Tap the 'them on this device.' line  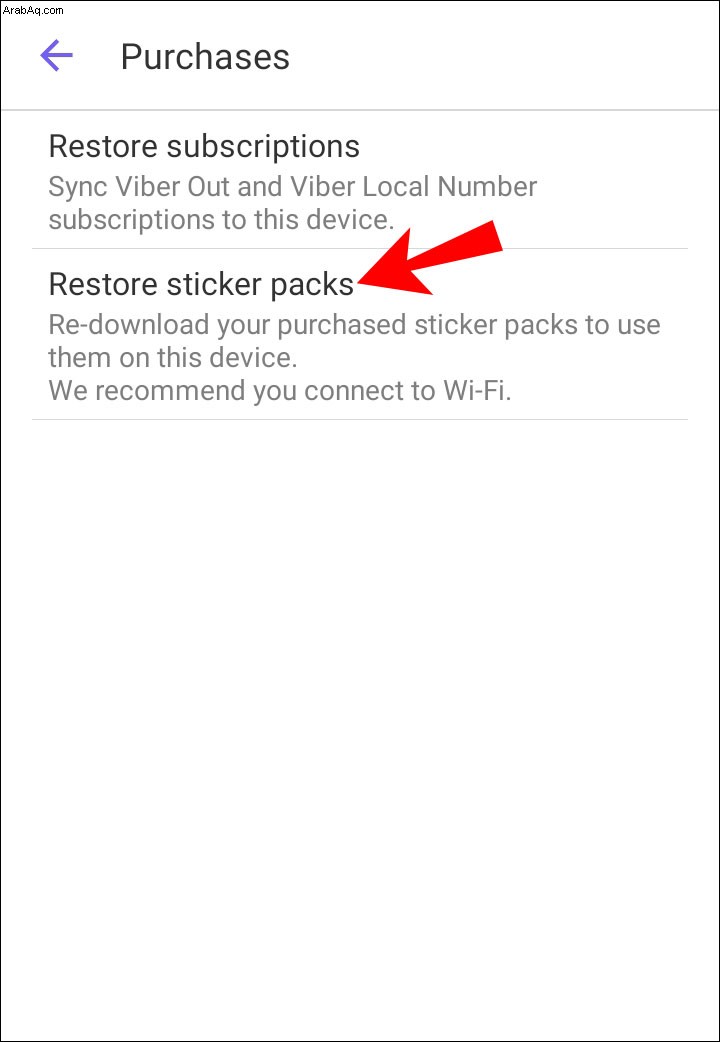173,358
